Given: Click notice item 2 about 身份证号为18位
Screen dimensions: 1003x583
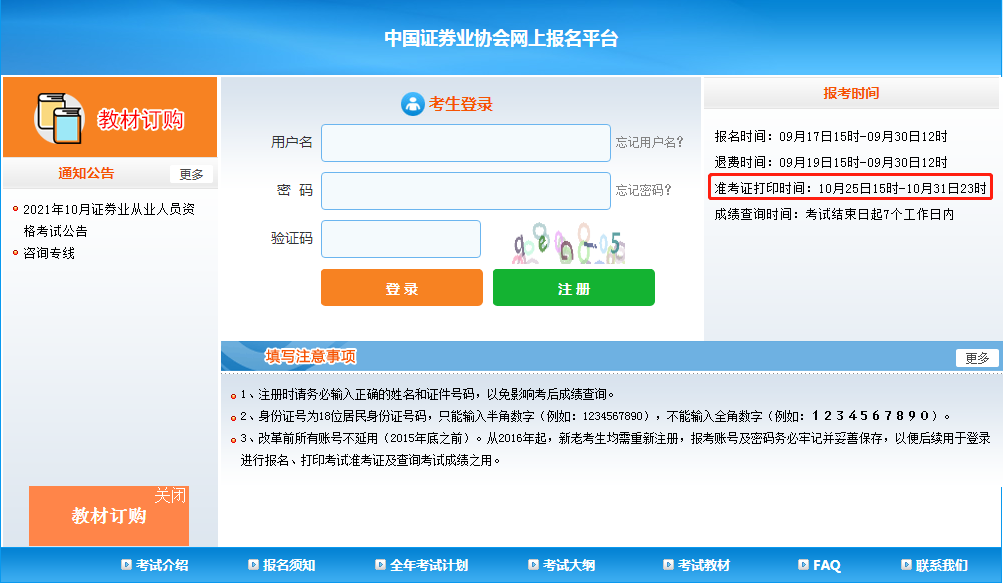Looking at the screenshot, I should pos(596,416).
